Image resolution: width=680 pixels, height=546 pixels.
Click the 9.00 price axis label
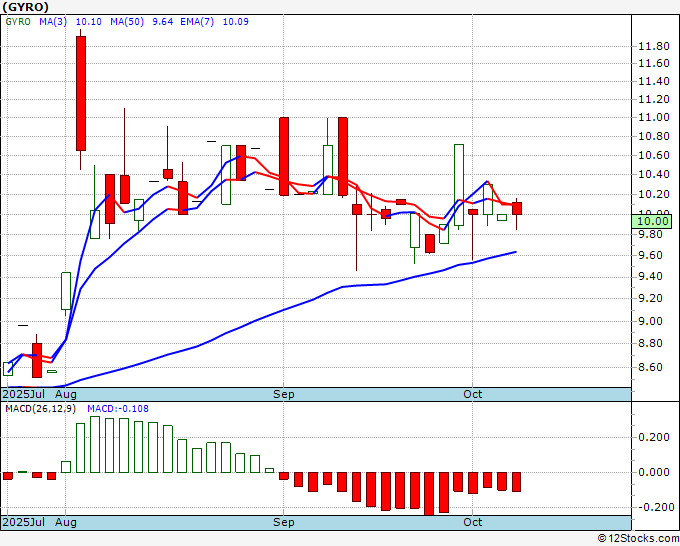point(650,321)
